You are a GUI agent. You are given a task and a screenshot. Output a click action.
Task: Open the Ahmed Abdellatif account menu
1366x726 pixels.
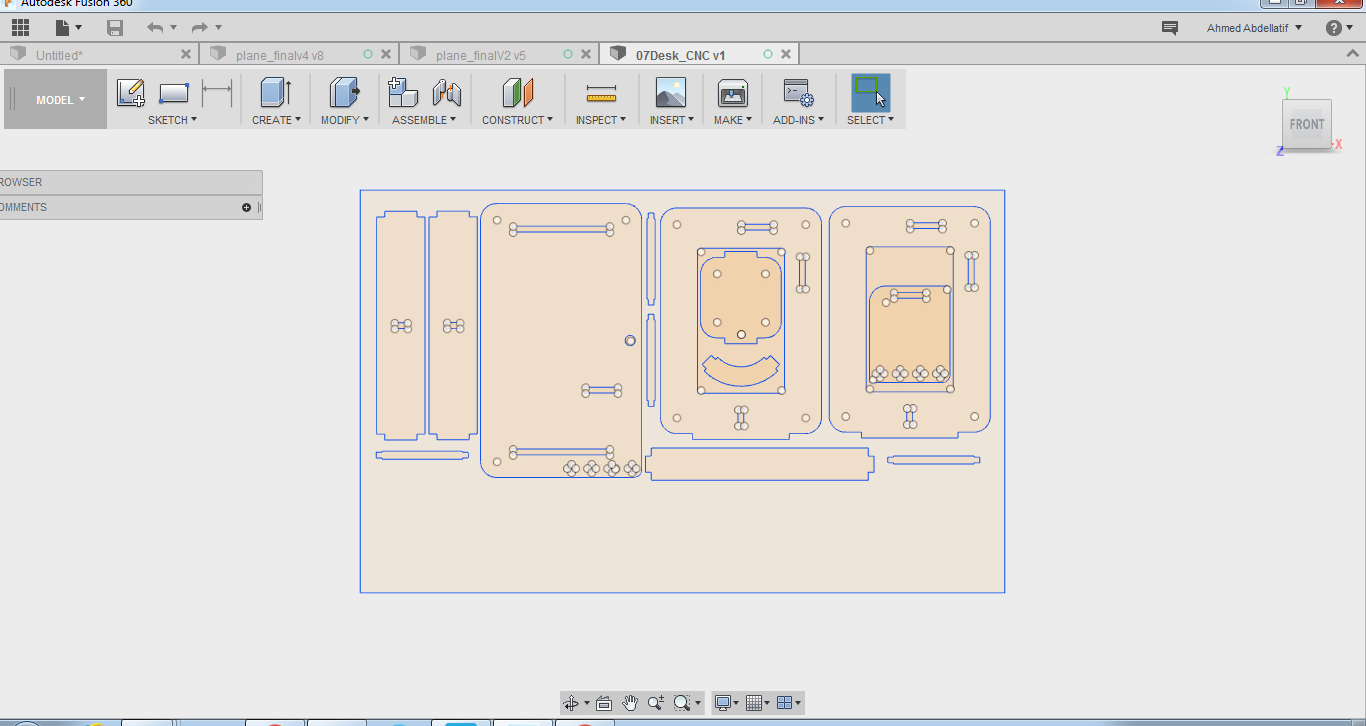point(1254,28)
